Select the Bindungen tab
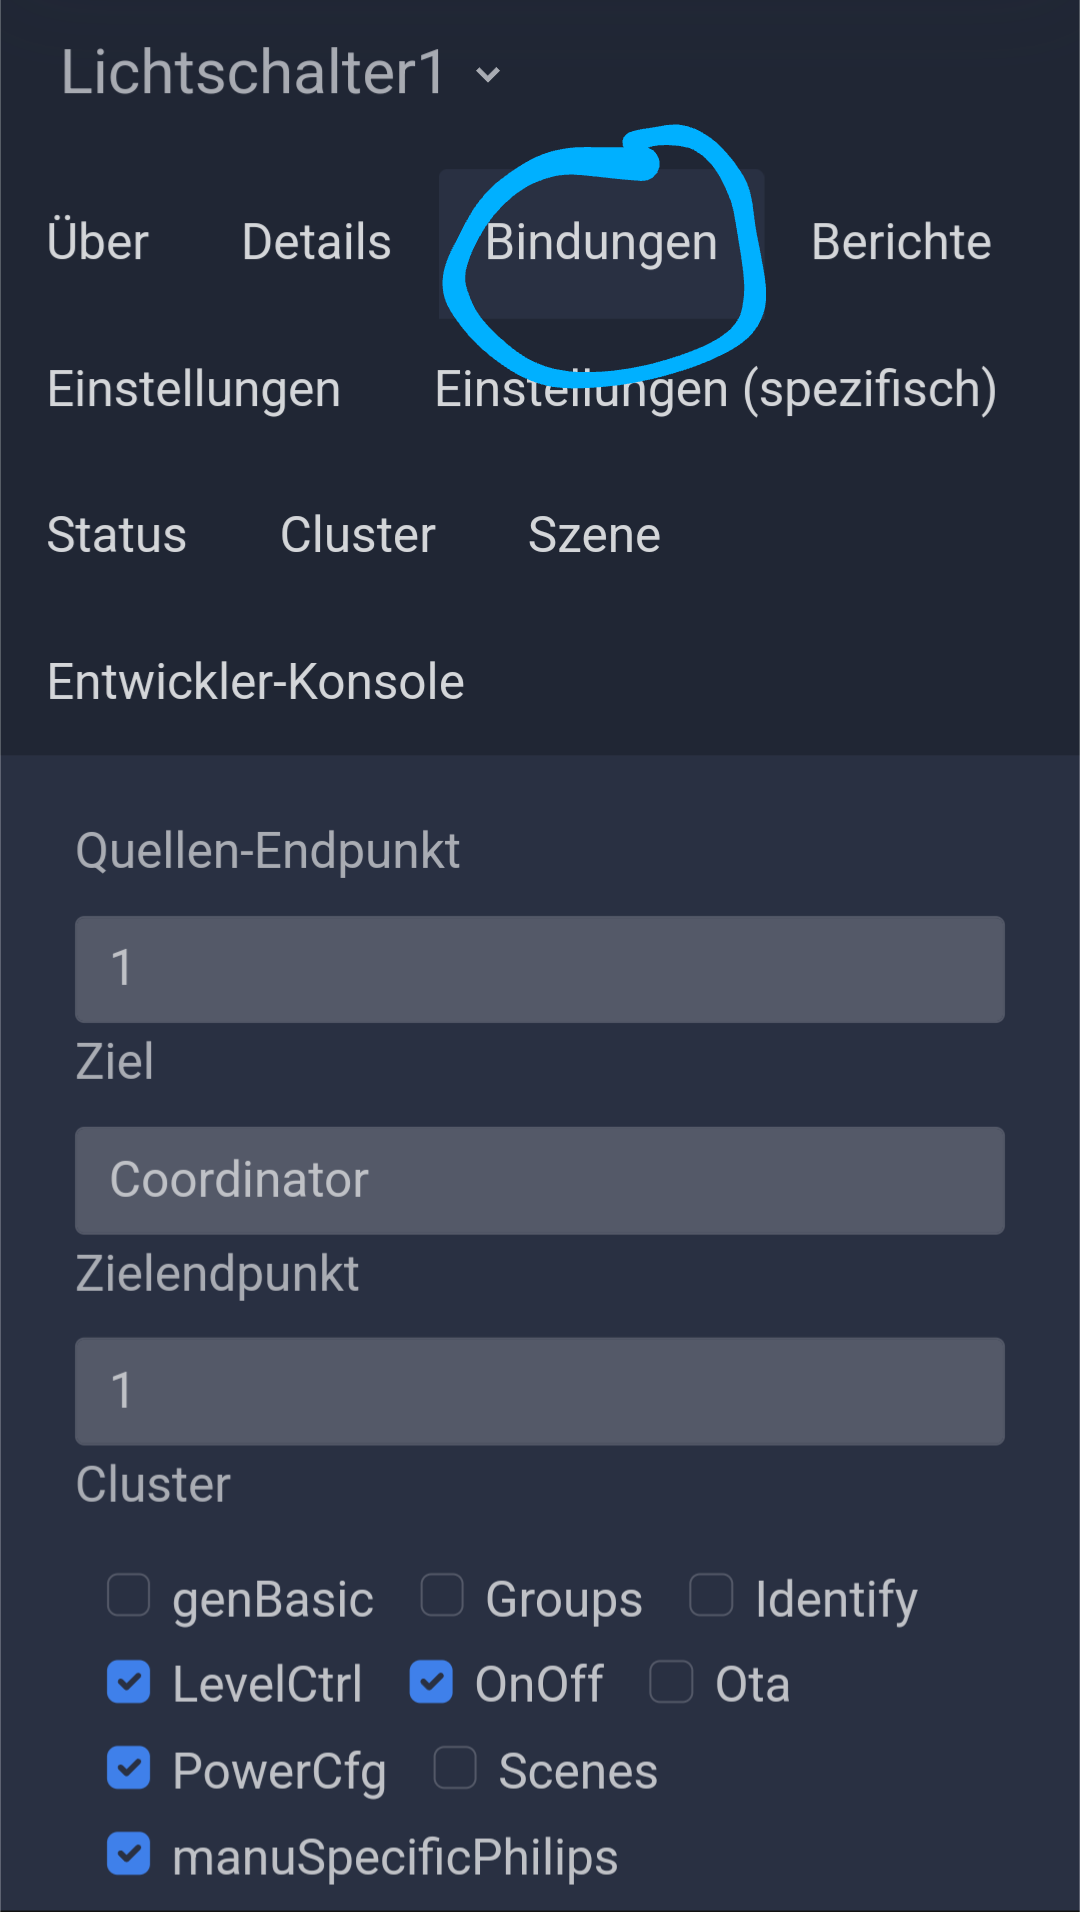Screen dimensions: 1080x1912 tap(601, 243)
